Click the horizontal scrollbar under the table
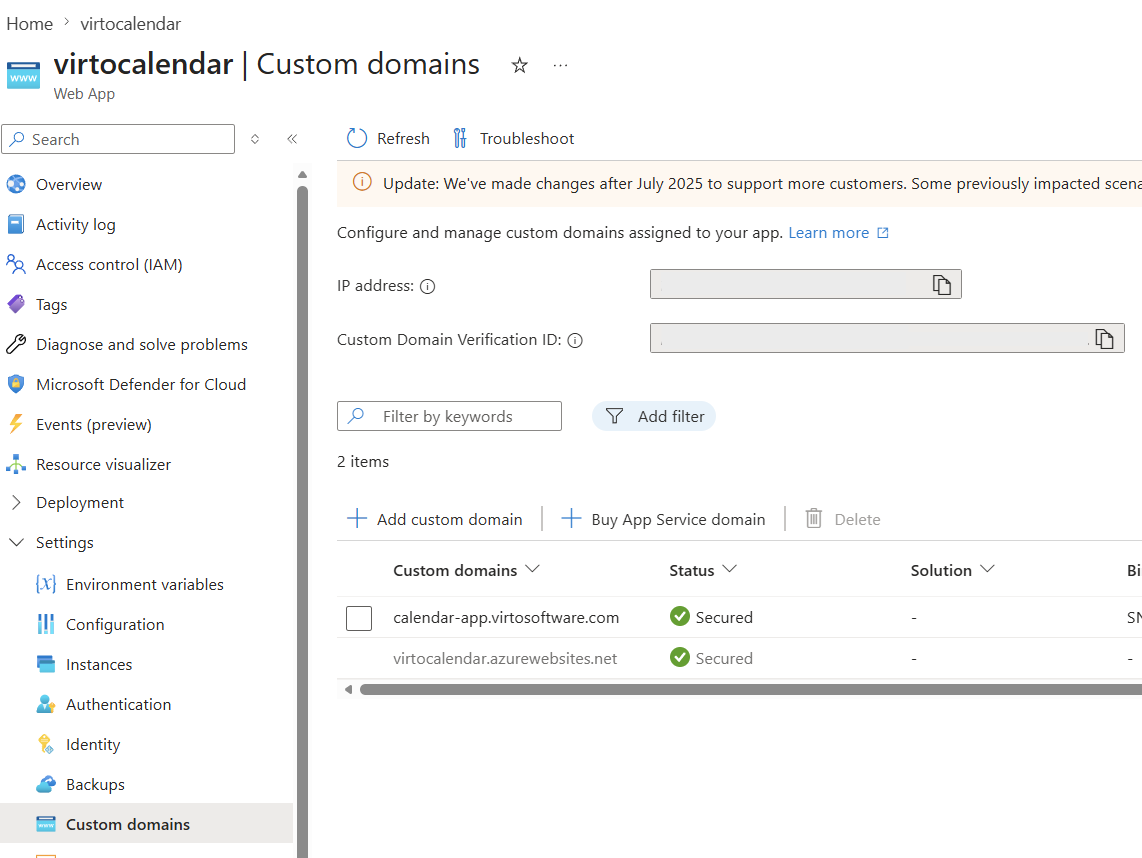Screen dimensions: 1142x858 (750, 690)
